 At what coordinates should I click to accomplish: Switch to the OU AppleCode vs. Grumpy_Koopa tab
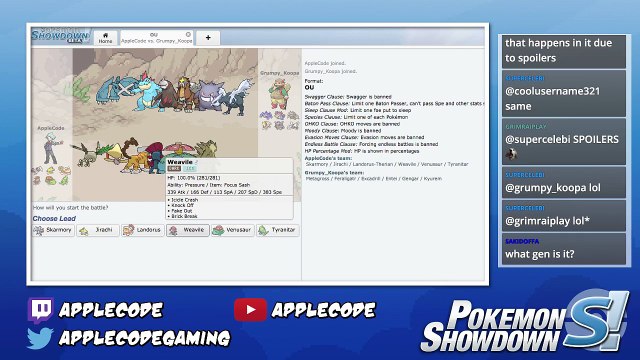156,38
